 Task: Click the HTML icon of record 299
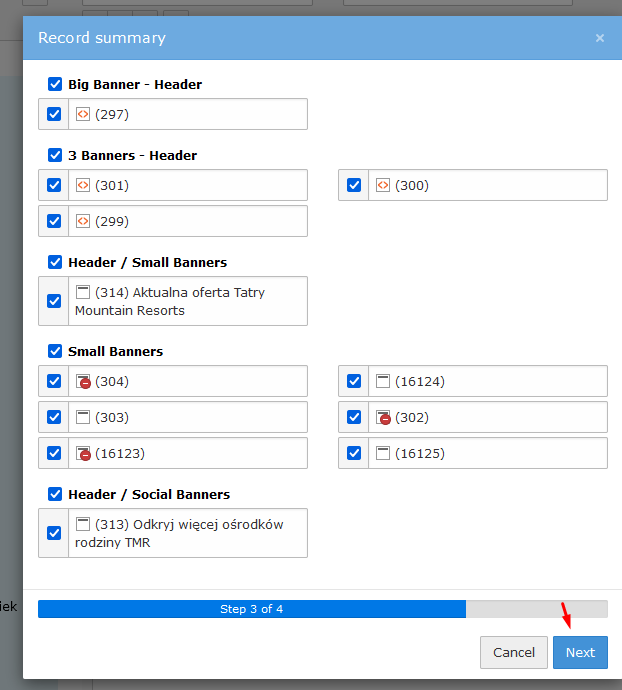83,221
